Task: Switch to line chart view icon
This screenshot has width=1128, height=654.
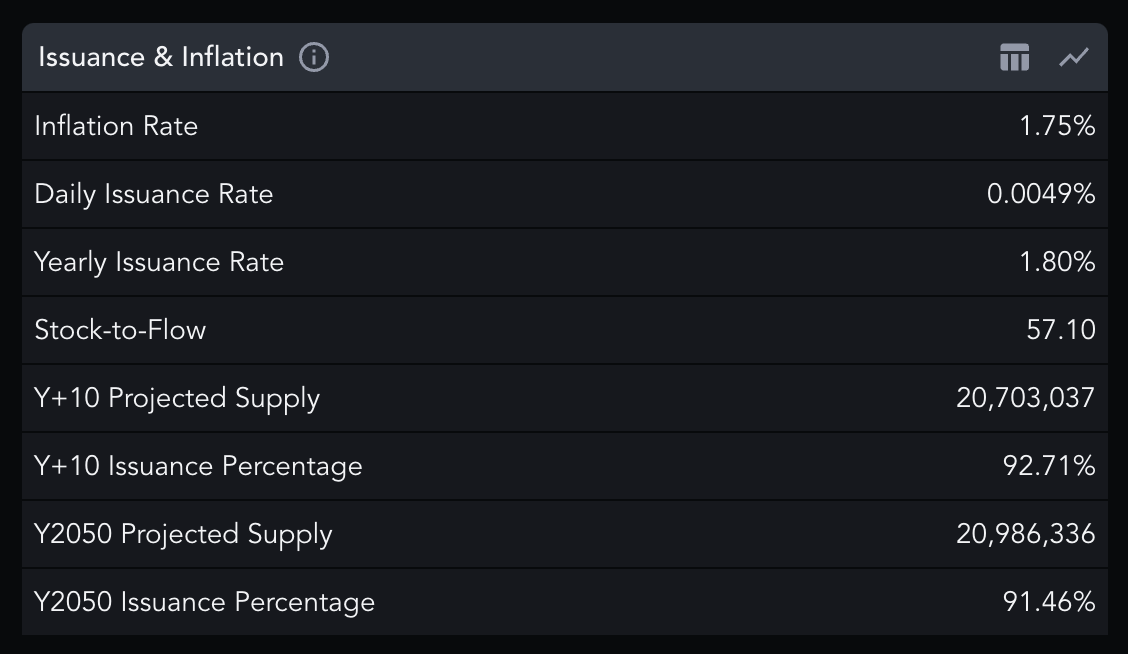Action: point(1074,58)
